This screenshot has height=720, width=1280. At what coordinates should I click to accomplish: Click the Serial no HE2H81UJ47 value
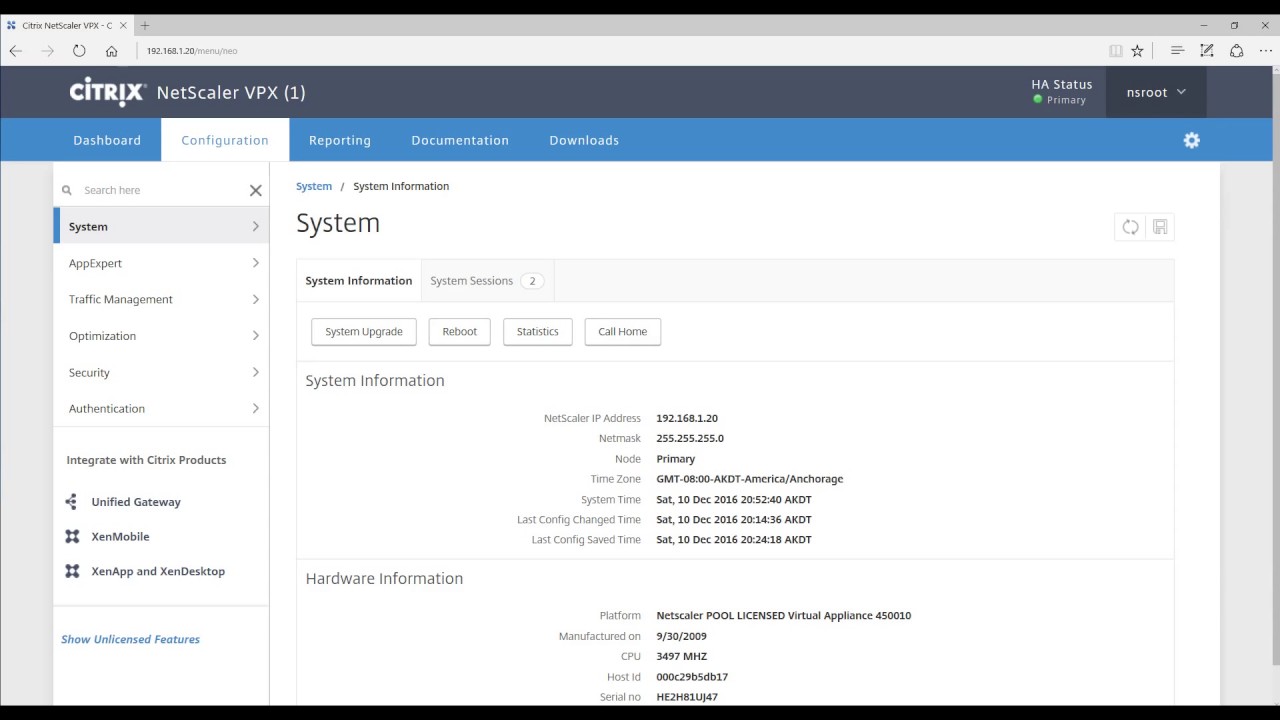687,697
